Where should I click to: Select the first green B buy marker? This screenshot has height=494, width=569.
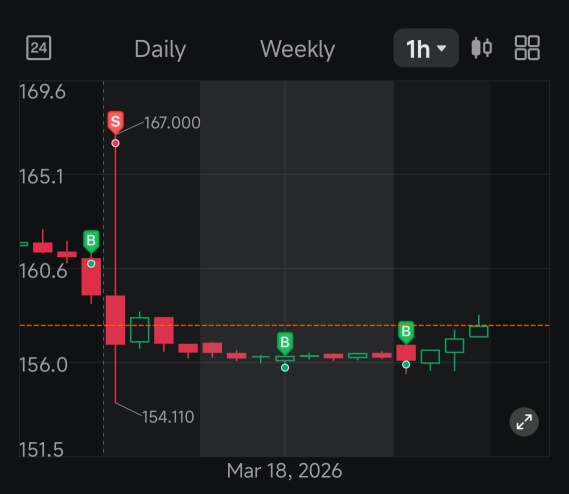point(91,241)
